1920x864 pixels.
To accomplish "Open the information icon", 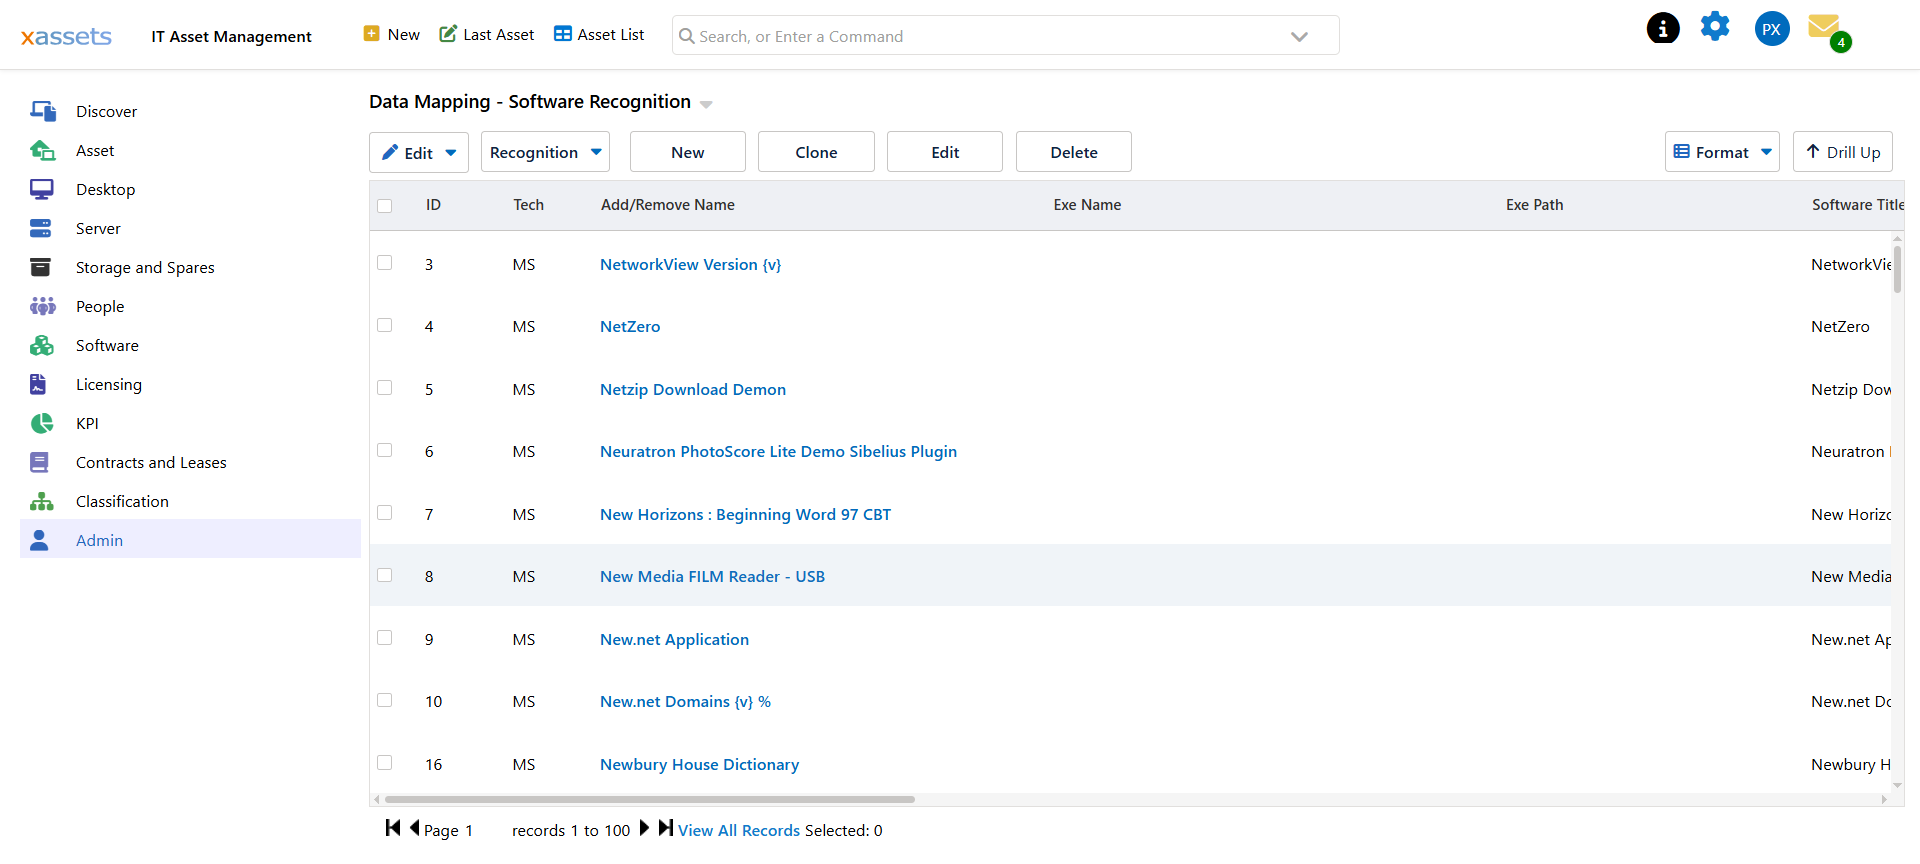I will coord(1663,28).
